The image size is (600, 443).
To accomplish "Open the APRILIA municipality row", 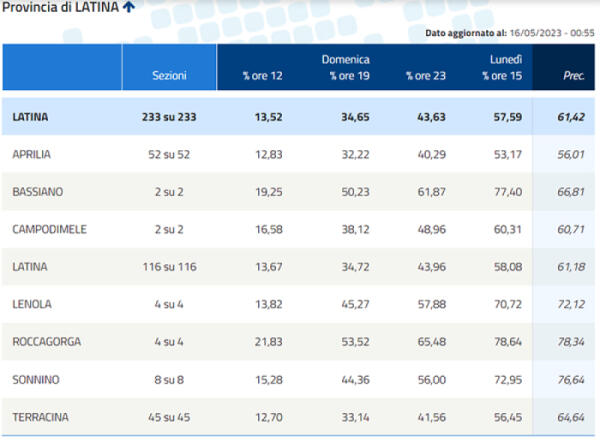I will [x=32, y=154].
